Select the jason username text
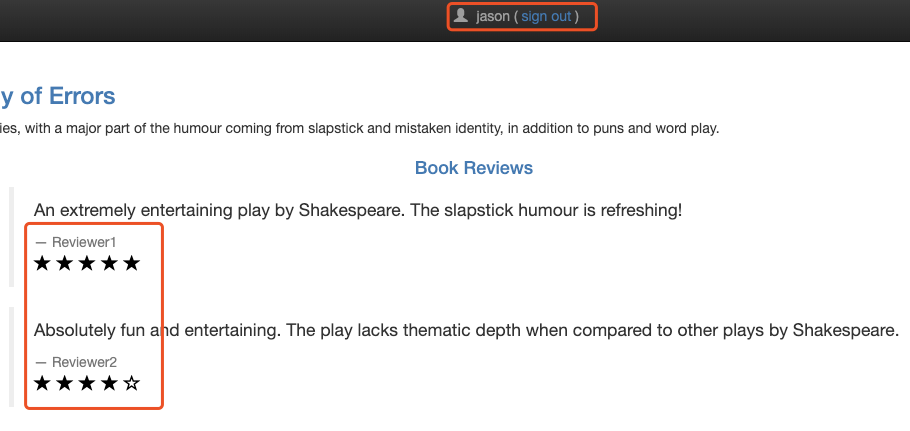The width and height of the screenshot is (910, 431). 493,16
